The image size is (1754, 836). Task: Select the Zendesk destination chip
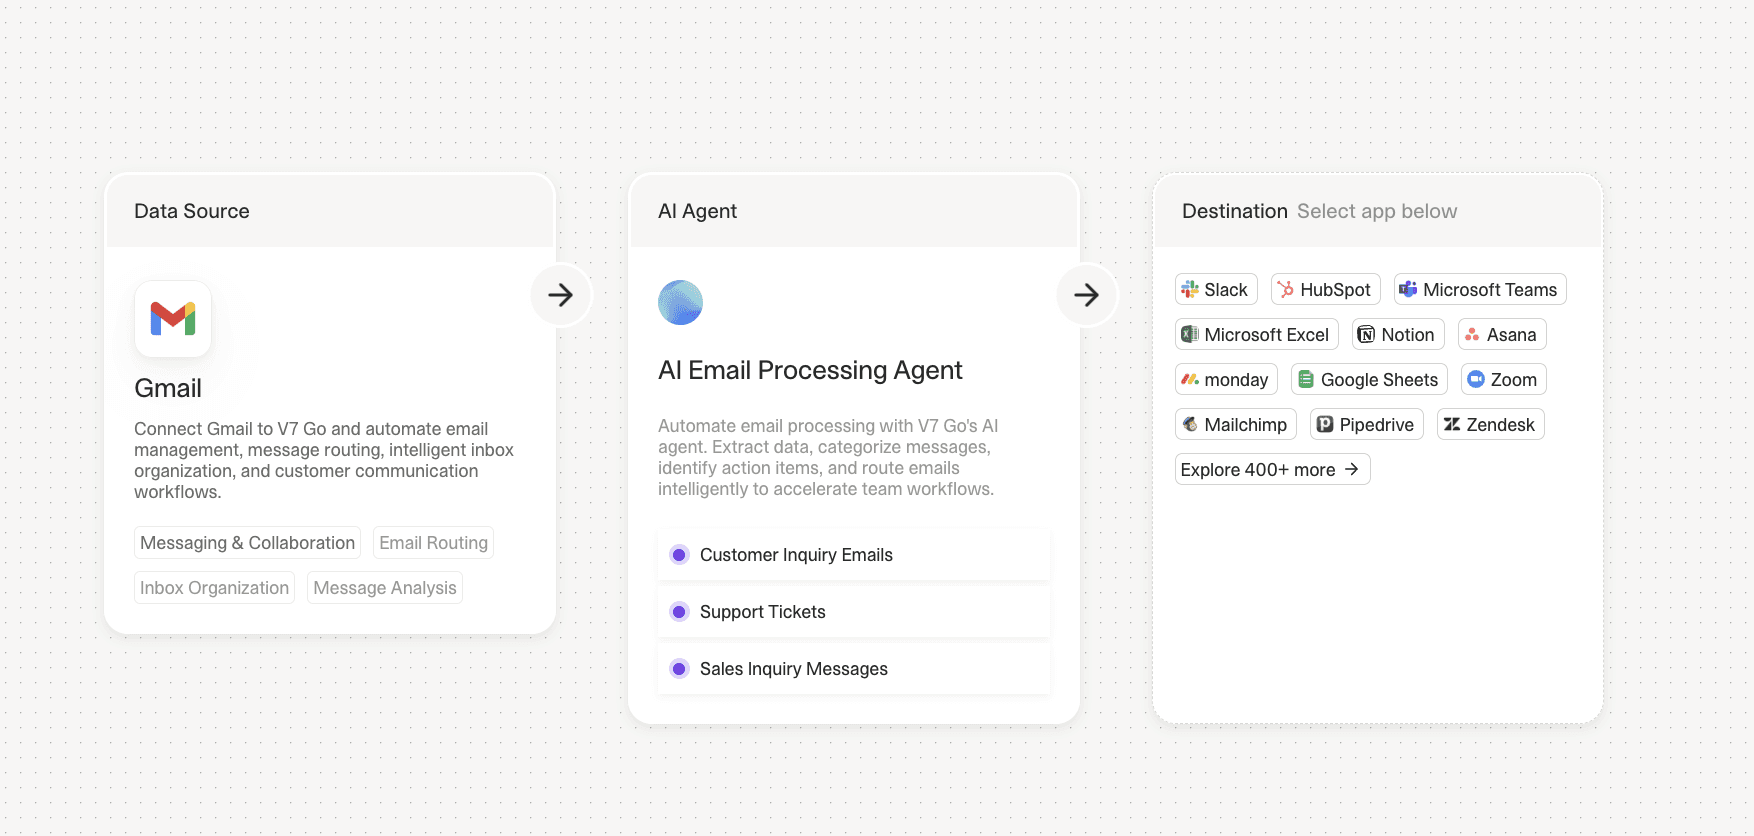coord(1491,424)
